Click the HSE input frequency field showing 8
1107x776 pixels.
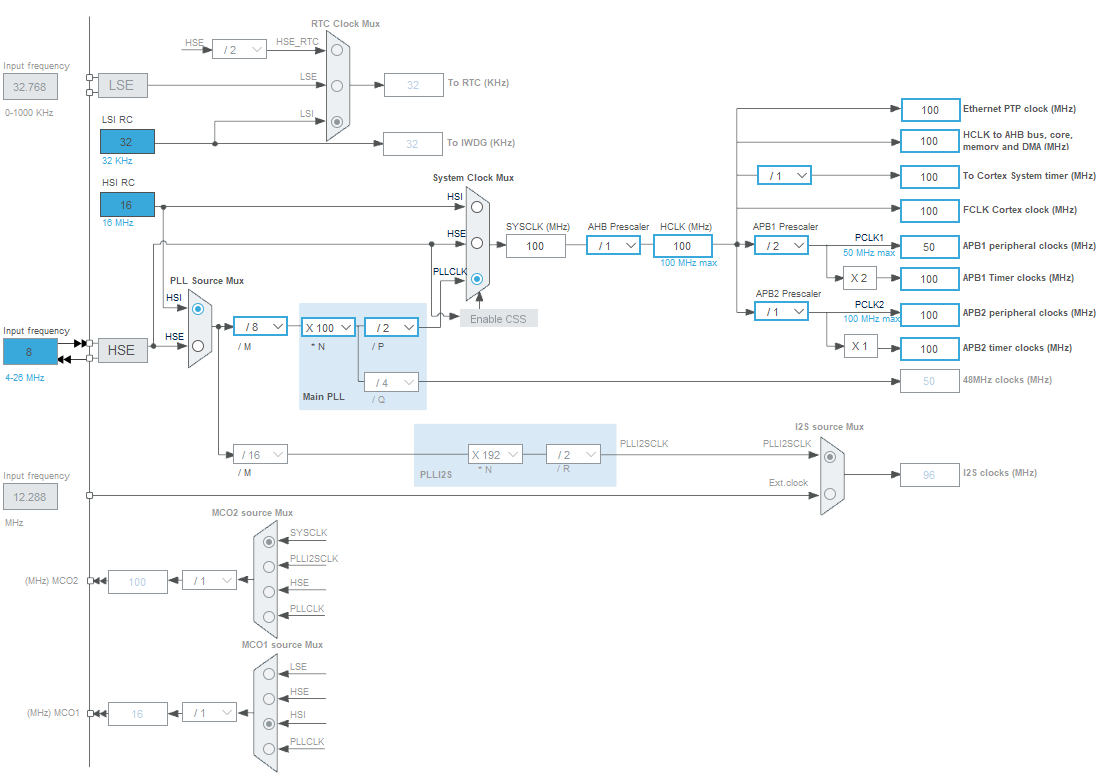(30, 352)
